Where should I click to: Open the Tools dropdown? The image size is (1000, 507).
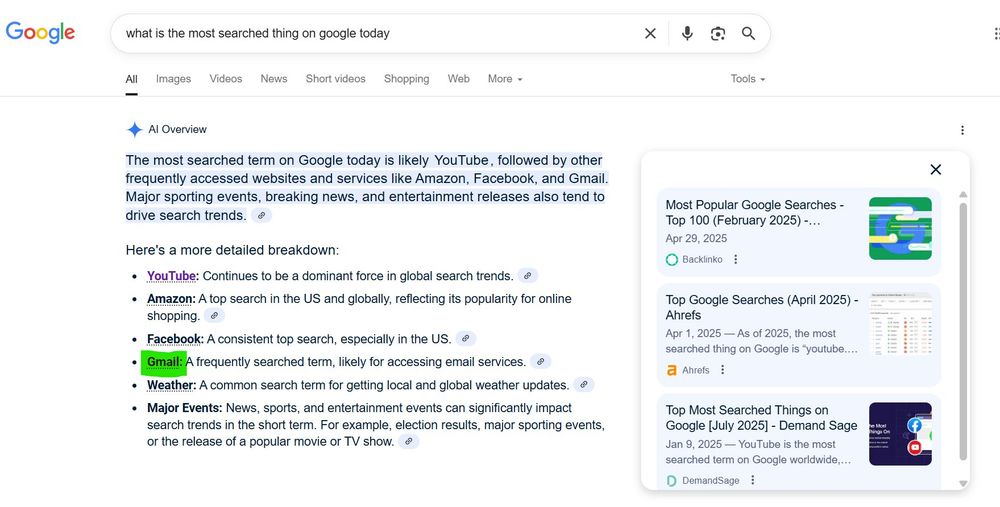[x=747, y=79]
